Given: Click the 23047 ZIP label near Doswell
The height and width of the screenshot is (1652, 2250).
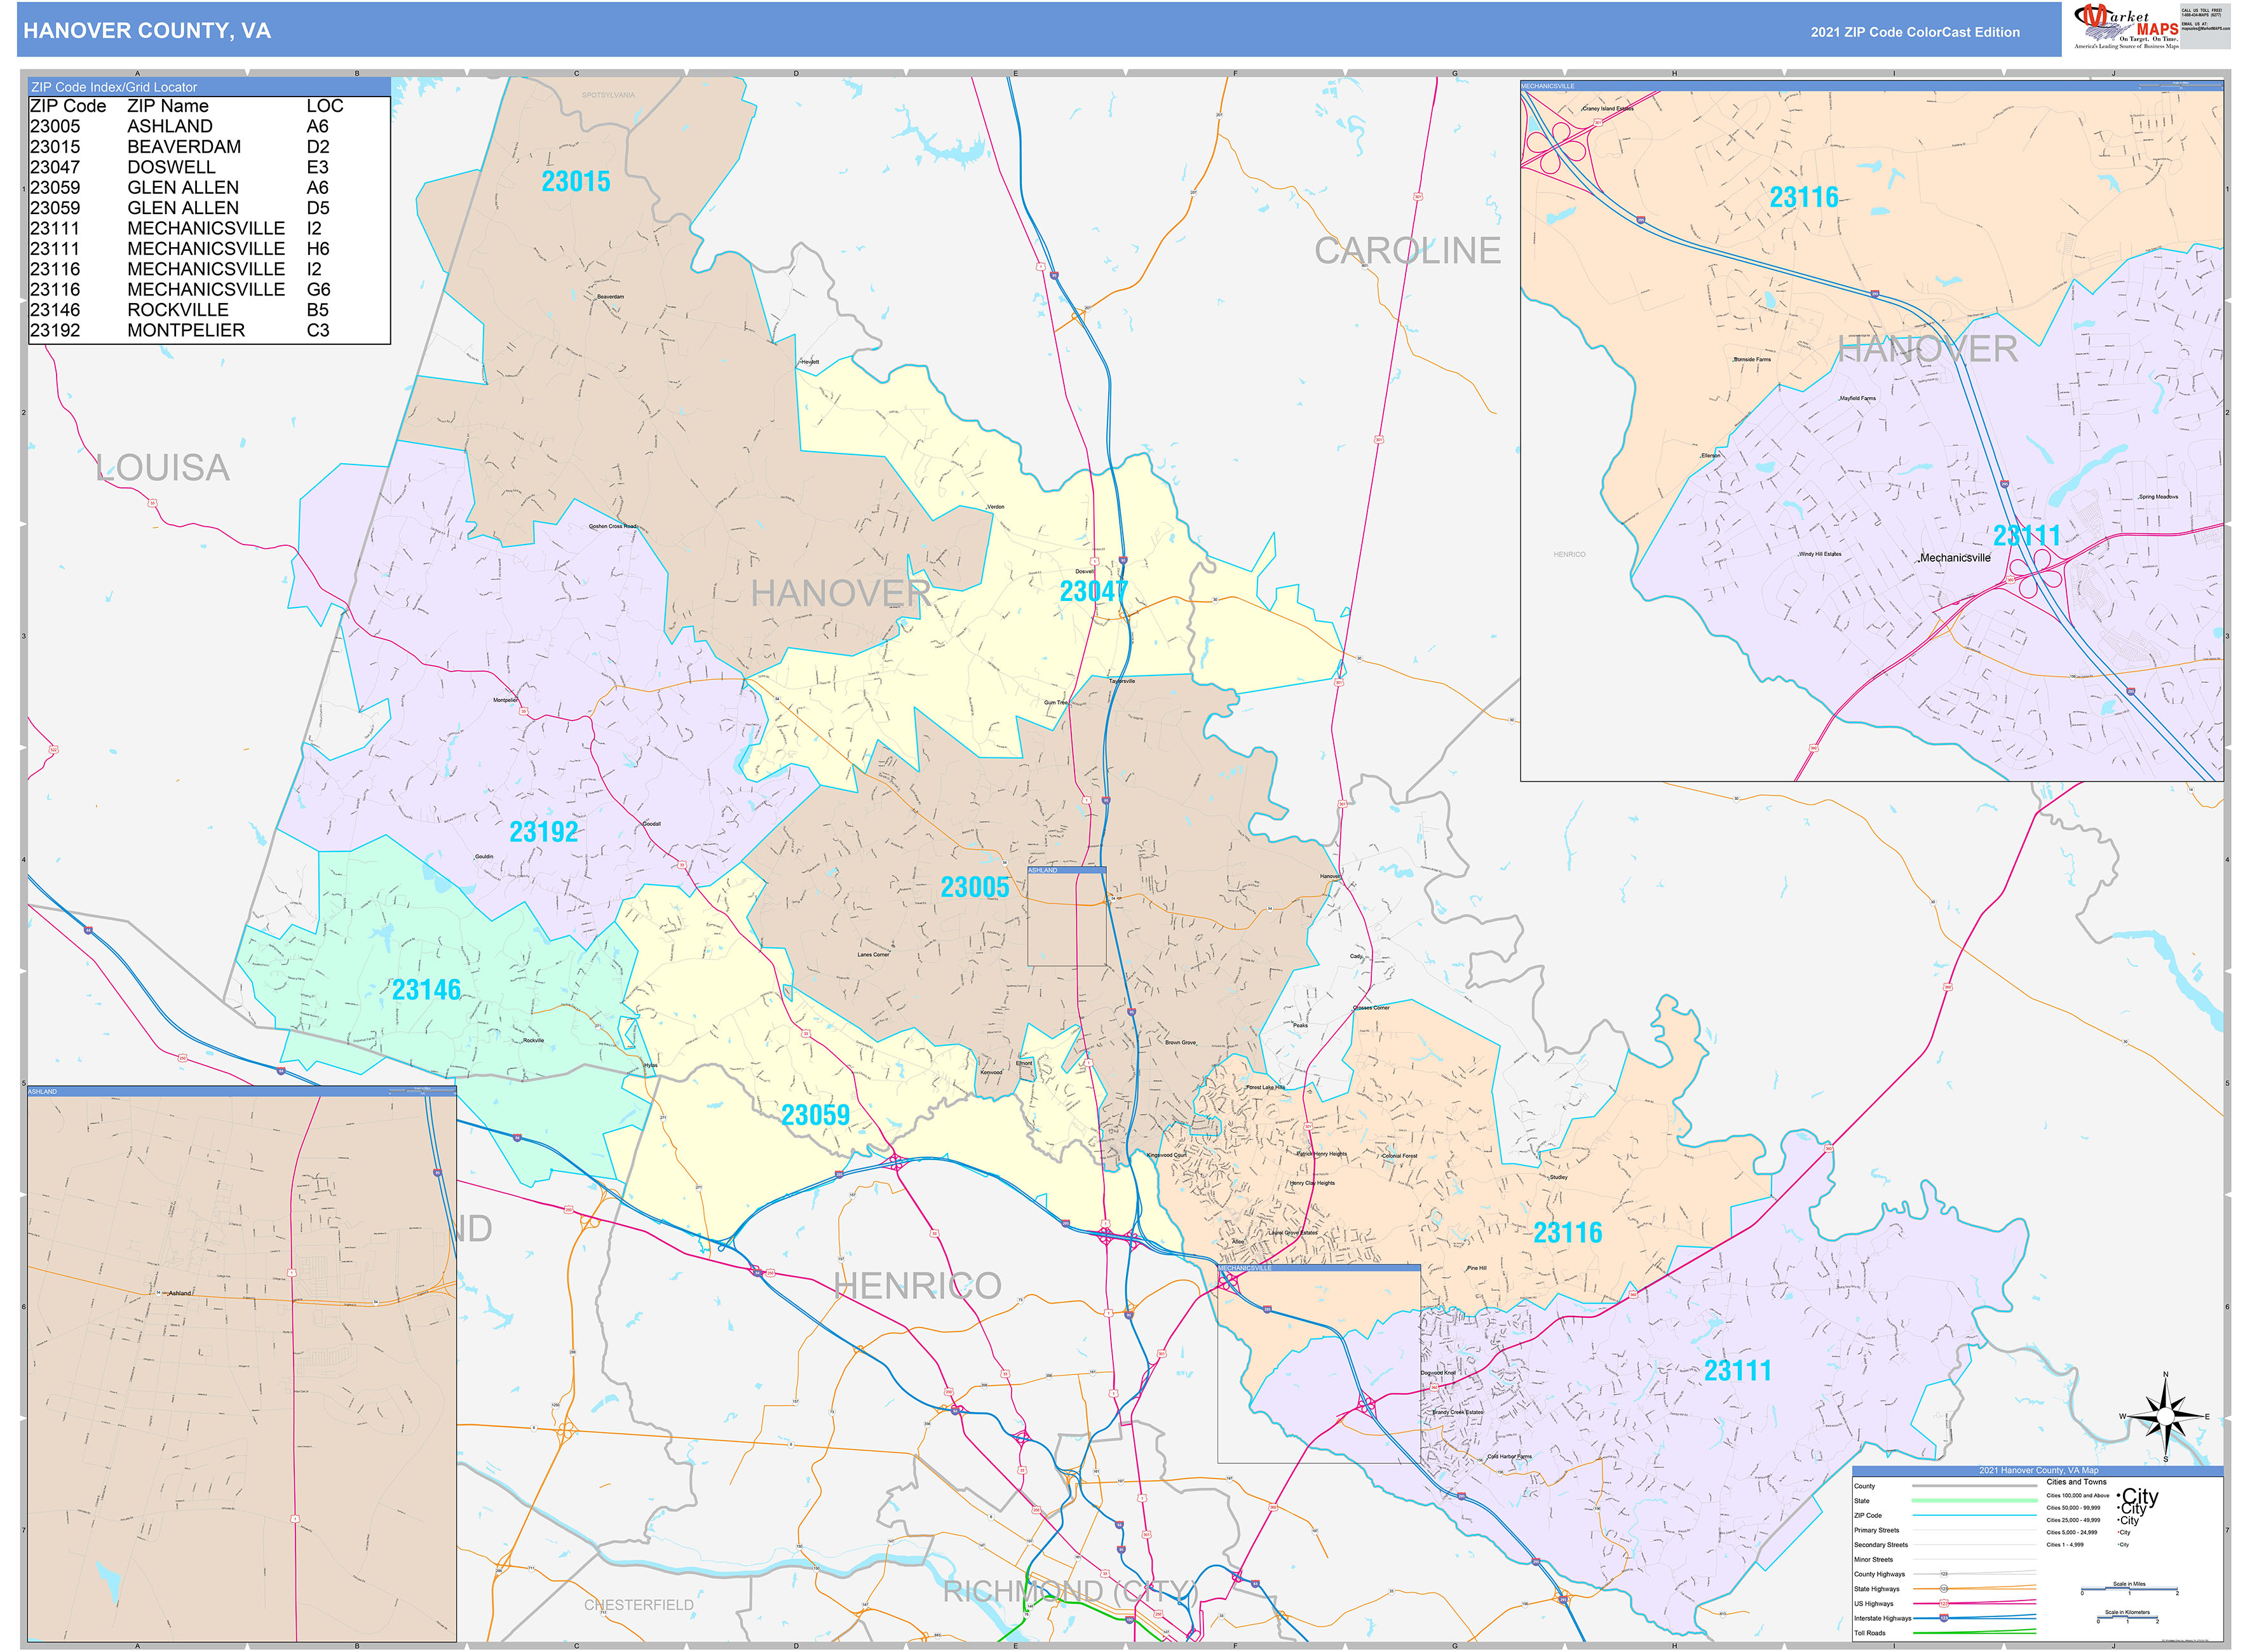Looking at the screenshot, I should (1092, 591).
